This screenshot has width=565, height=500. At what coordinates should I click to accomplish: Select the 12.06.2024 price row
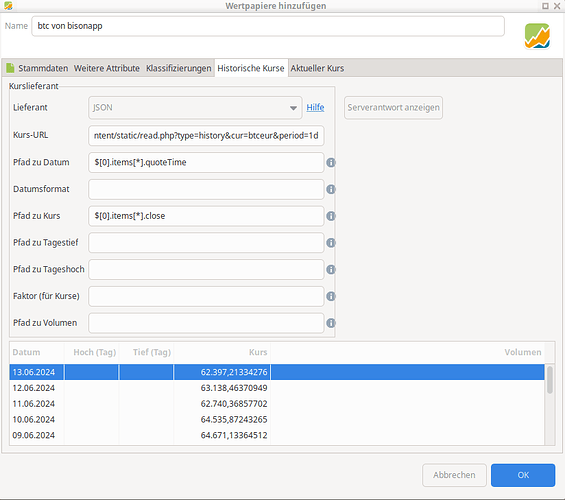coord(277,388)
